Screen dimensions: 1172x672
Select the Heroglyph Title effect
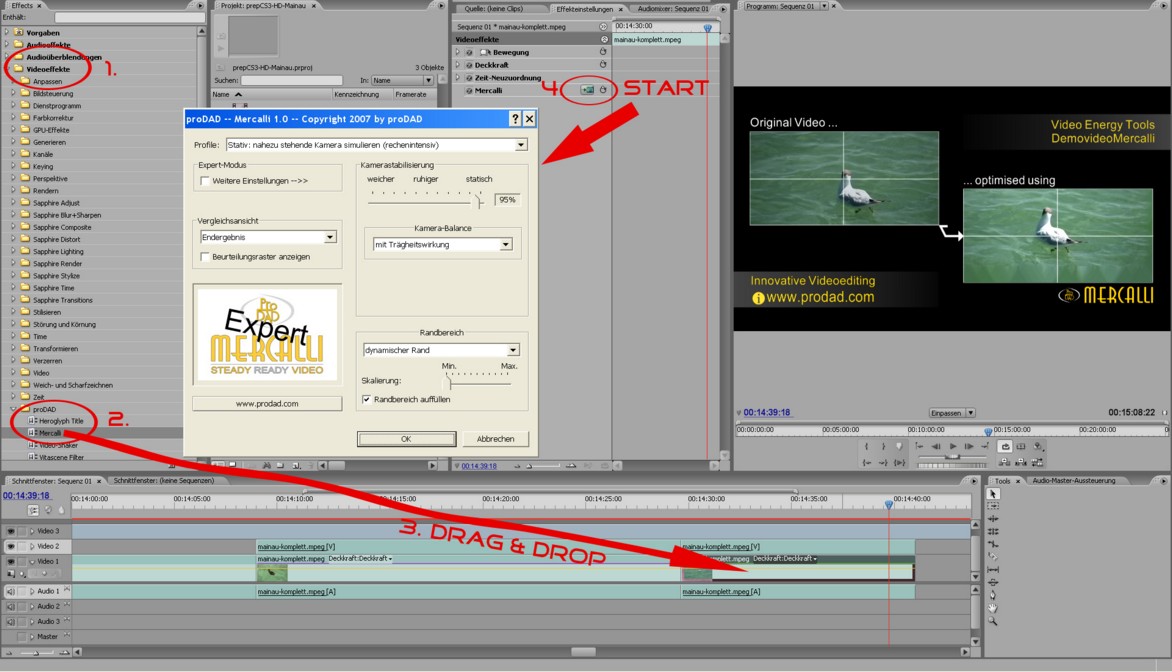(61, 421)
